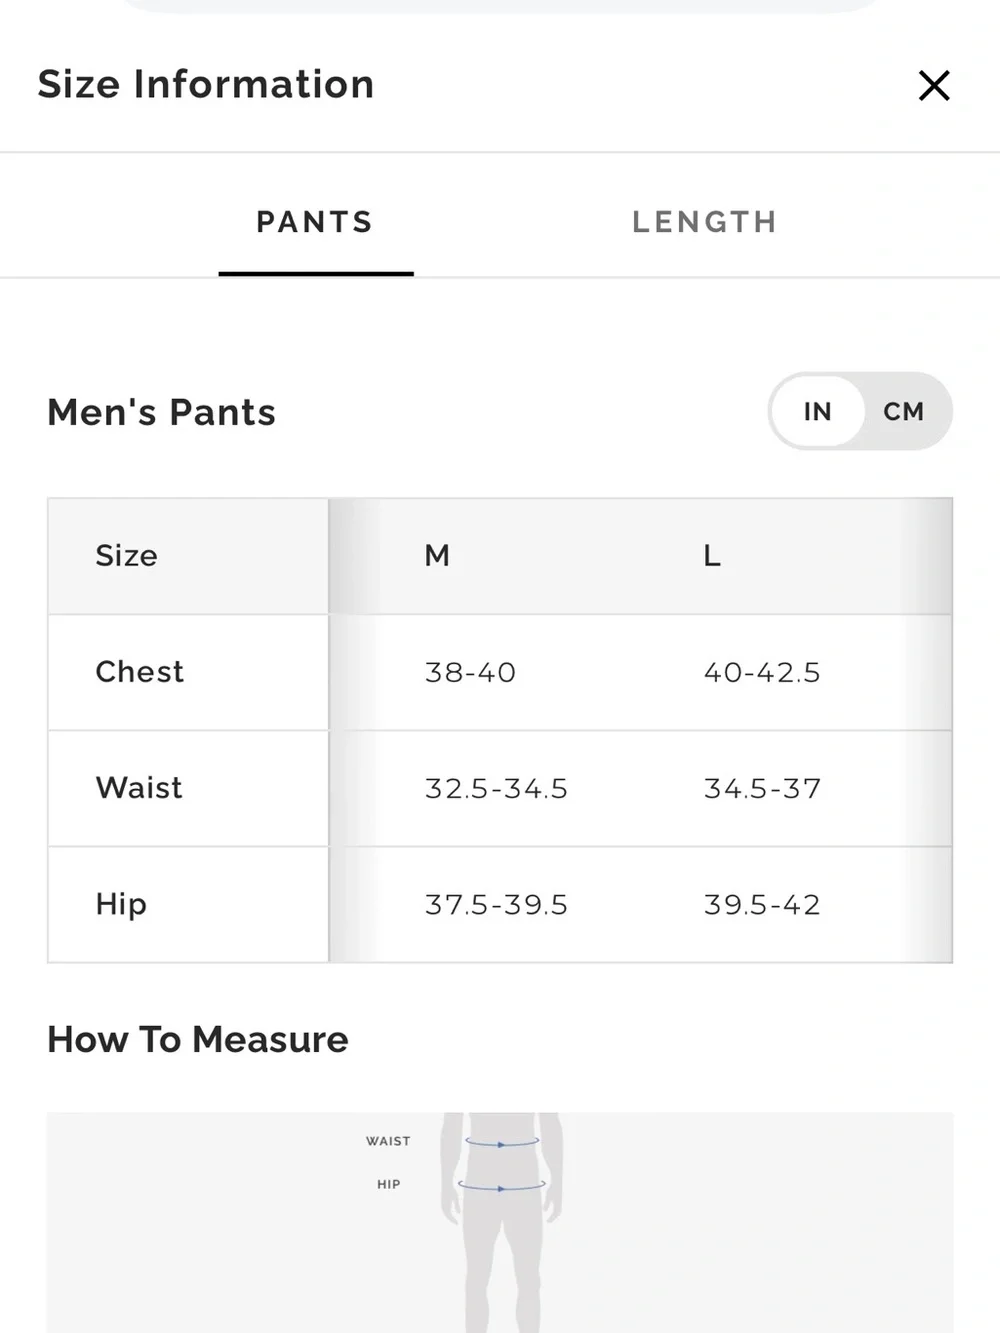Image resolution: width=1000 pixels, height=1333 pixels.
Task: Toggle units to IN
Action: (817, 411)
